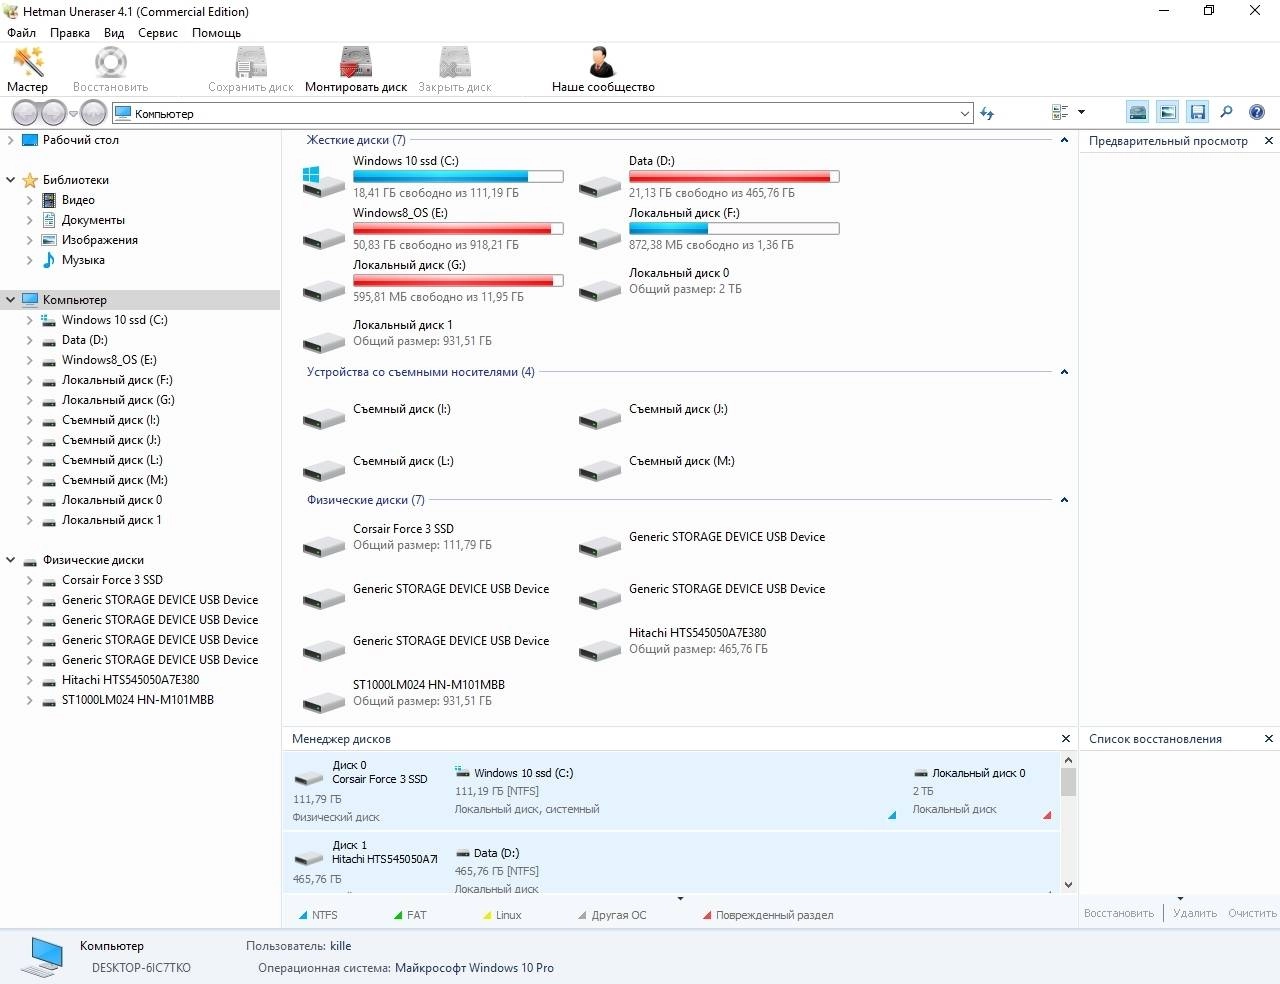Select Съемный диск (J:) in the tree

point(111,440)
